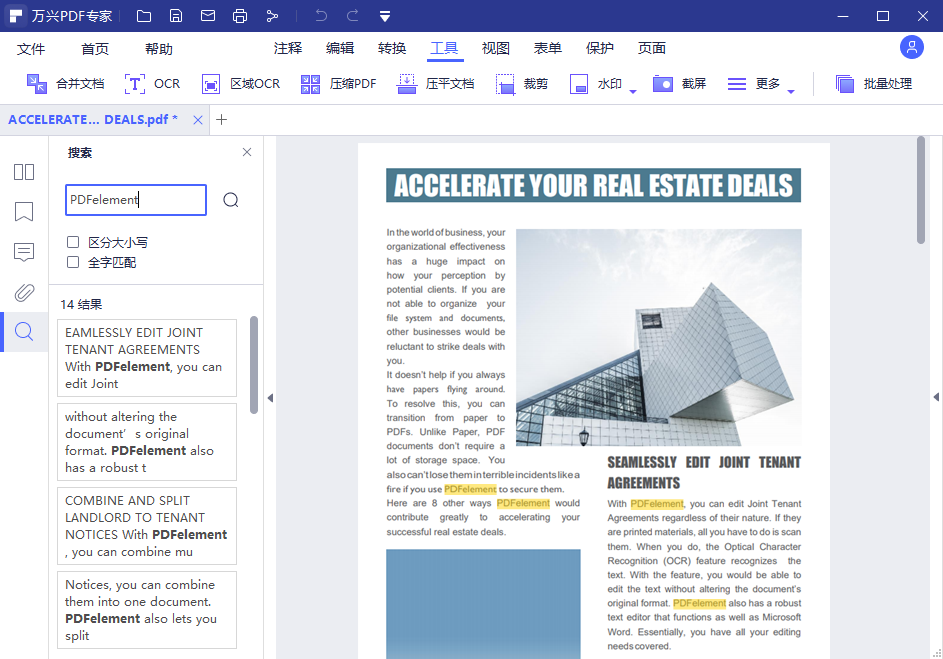This screenshot has height=659, width=943.
Task: Click the 裁剪 crop tool icon
Action: click(x=506, y=84)
